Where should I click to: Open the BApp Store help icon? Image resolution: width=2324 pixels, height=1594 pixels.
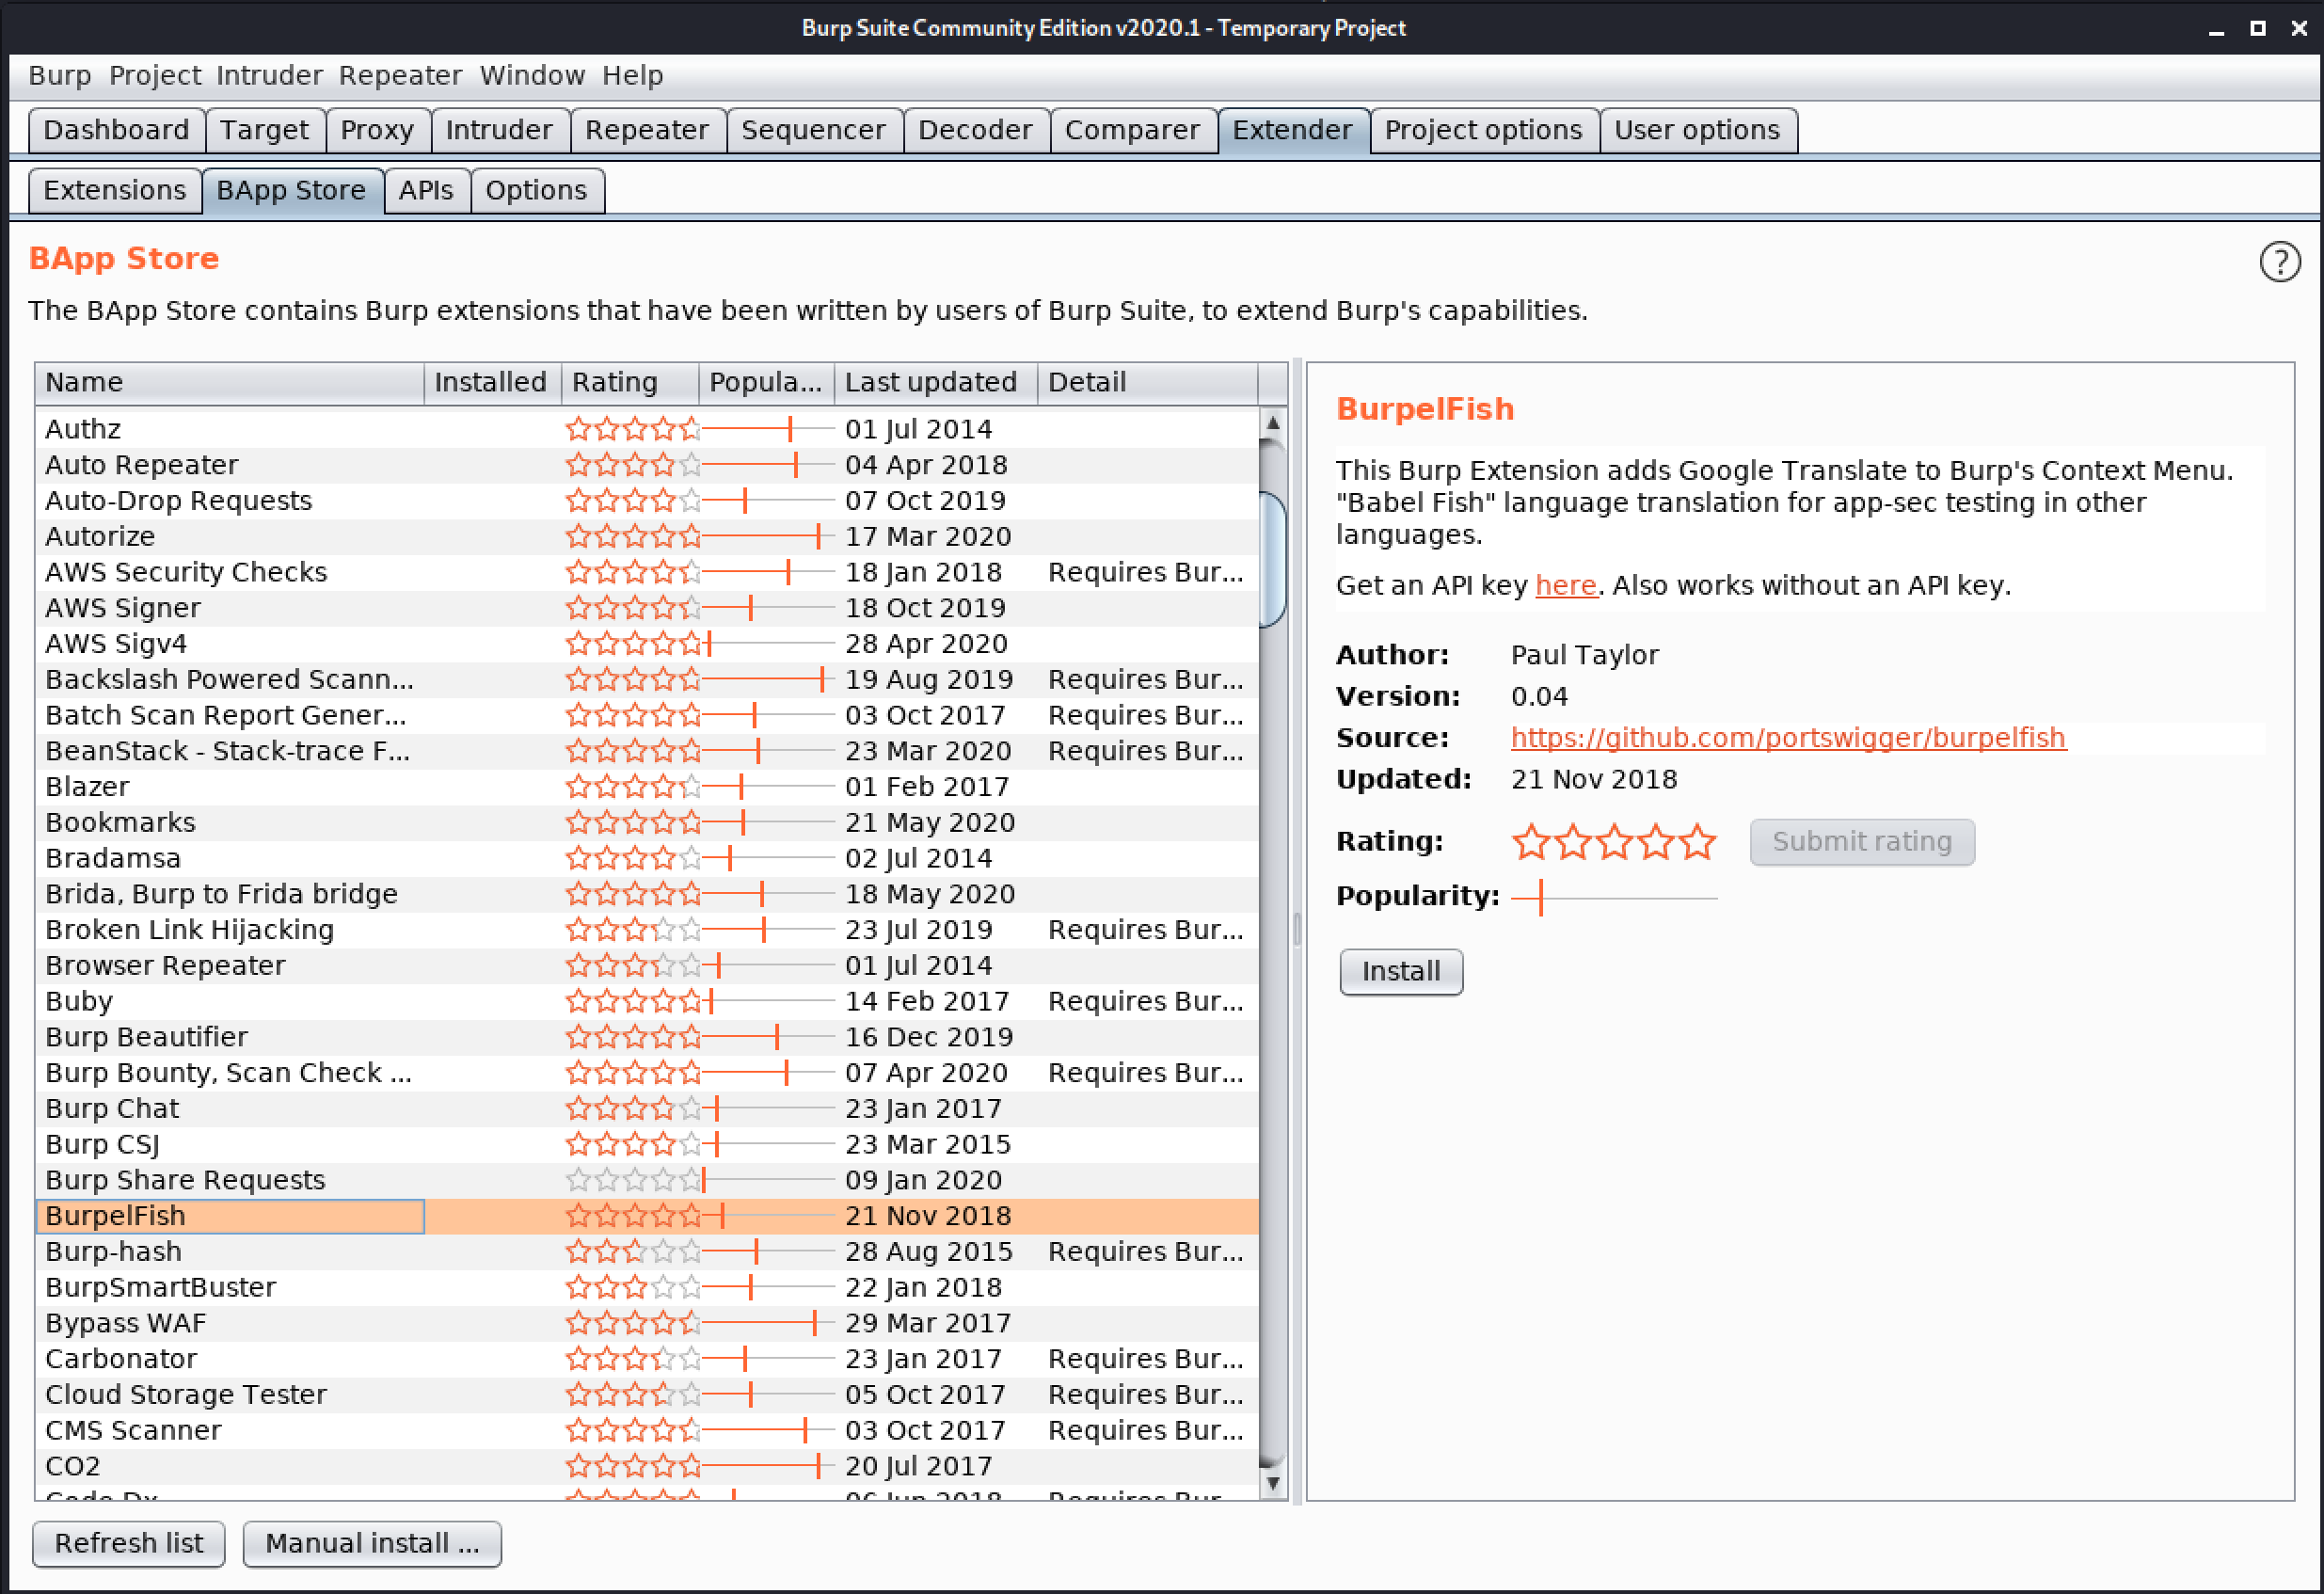pos(2279,262)
